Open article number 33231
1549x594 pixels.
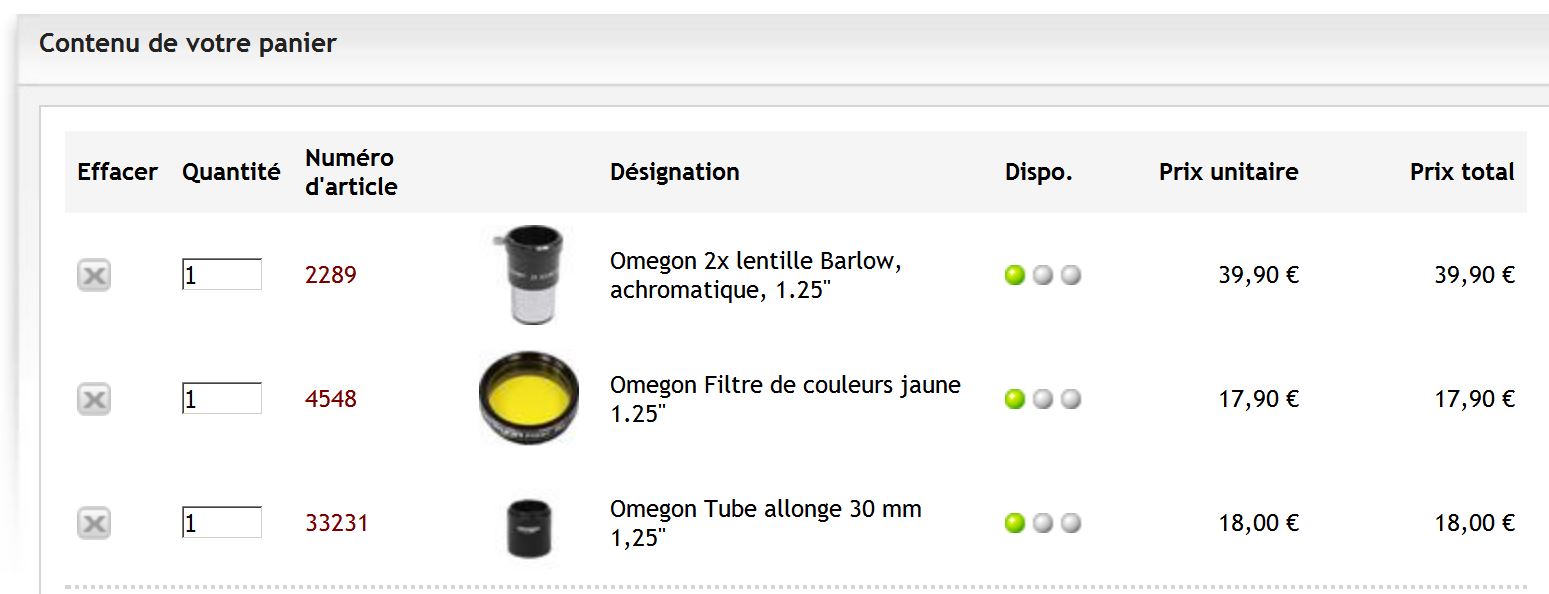337,523
